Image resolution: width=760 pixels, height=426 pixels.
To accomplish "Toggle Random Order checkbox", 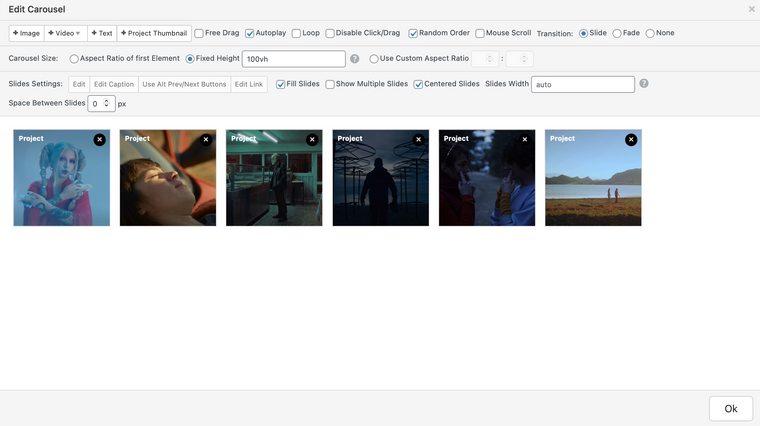I will tap(413, 33).
